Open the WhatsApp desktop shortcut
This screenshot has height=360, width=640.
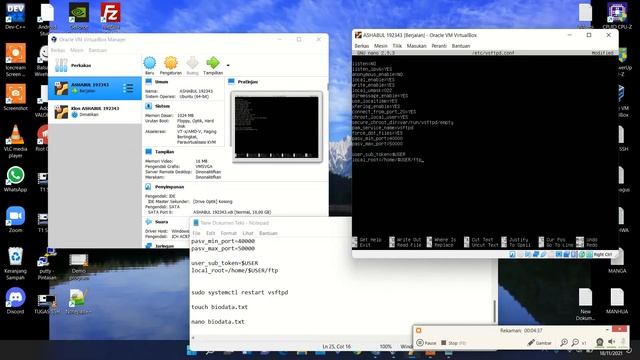pos(16,179)
